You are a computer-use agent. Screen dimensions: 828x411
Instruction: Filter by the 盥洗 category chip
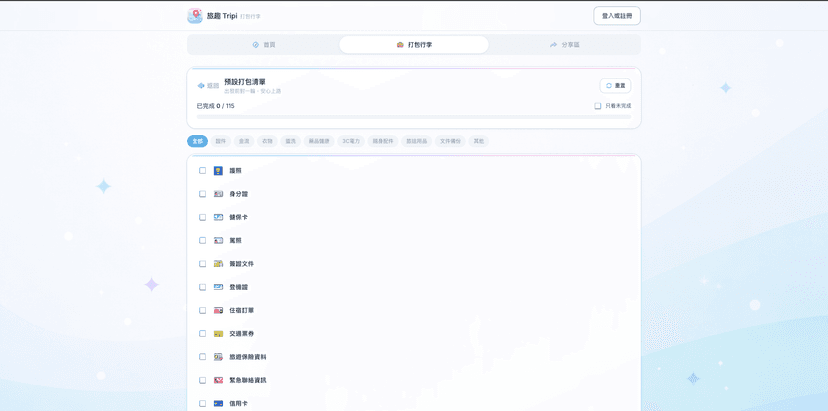(290, 141)
